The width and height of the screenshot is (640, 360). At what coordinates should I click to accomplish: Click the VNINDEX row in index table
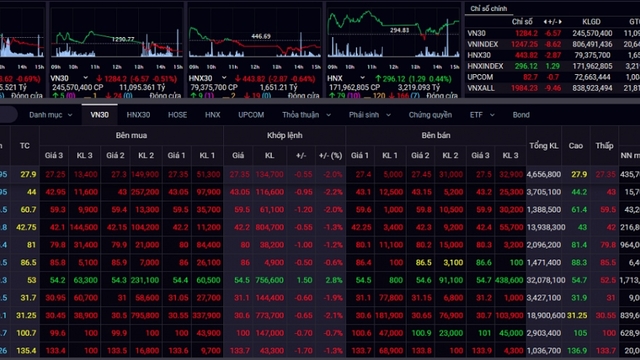pos(552,44)
